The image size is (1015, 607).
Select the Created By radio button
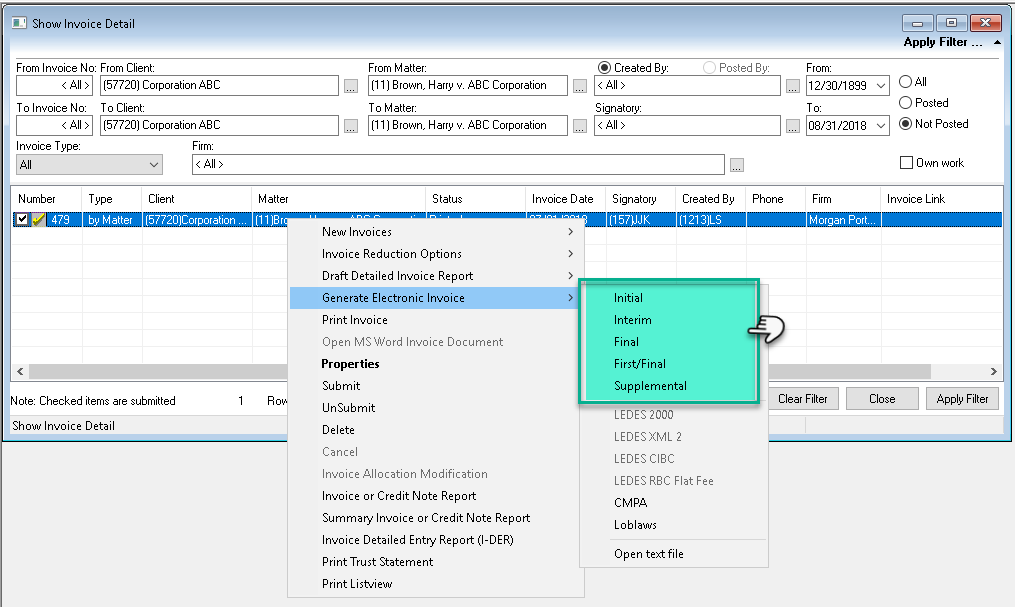[x=604, y=68]
